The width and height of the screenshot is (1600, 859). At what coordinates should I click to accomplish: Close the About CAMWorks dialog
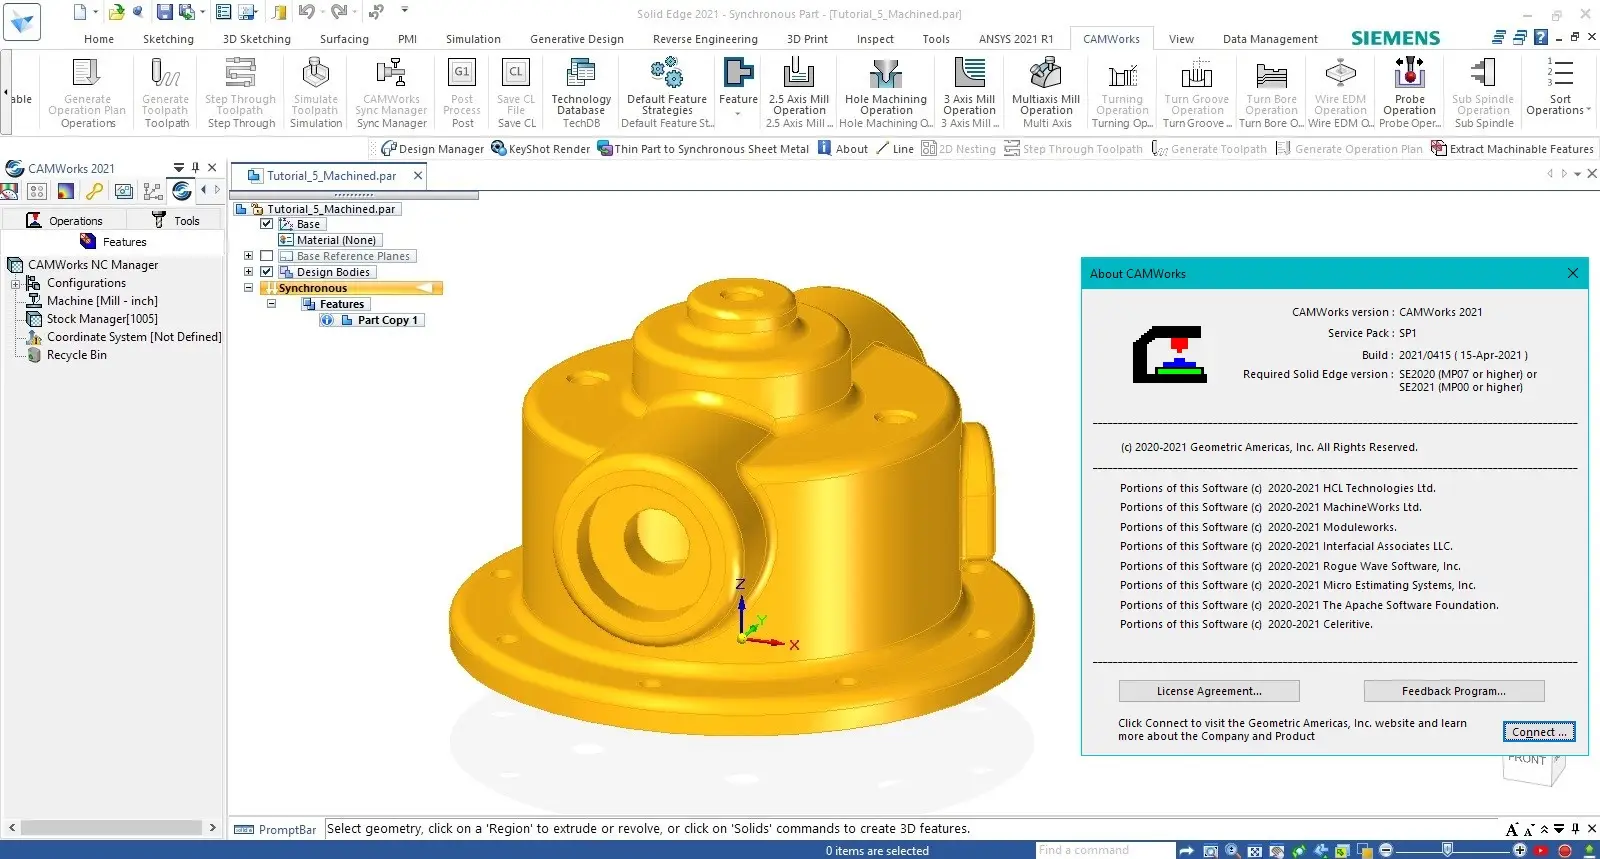point(1573,273)
